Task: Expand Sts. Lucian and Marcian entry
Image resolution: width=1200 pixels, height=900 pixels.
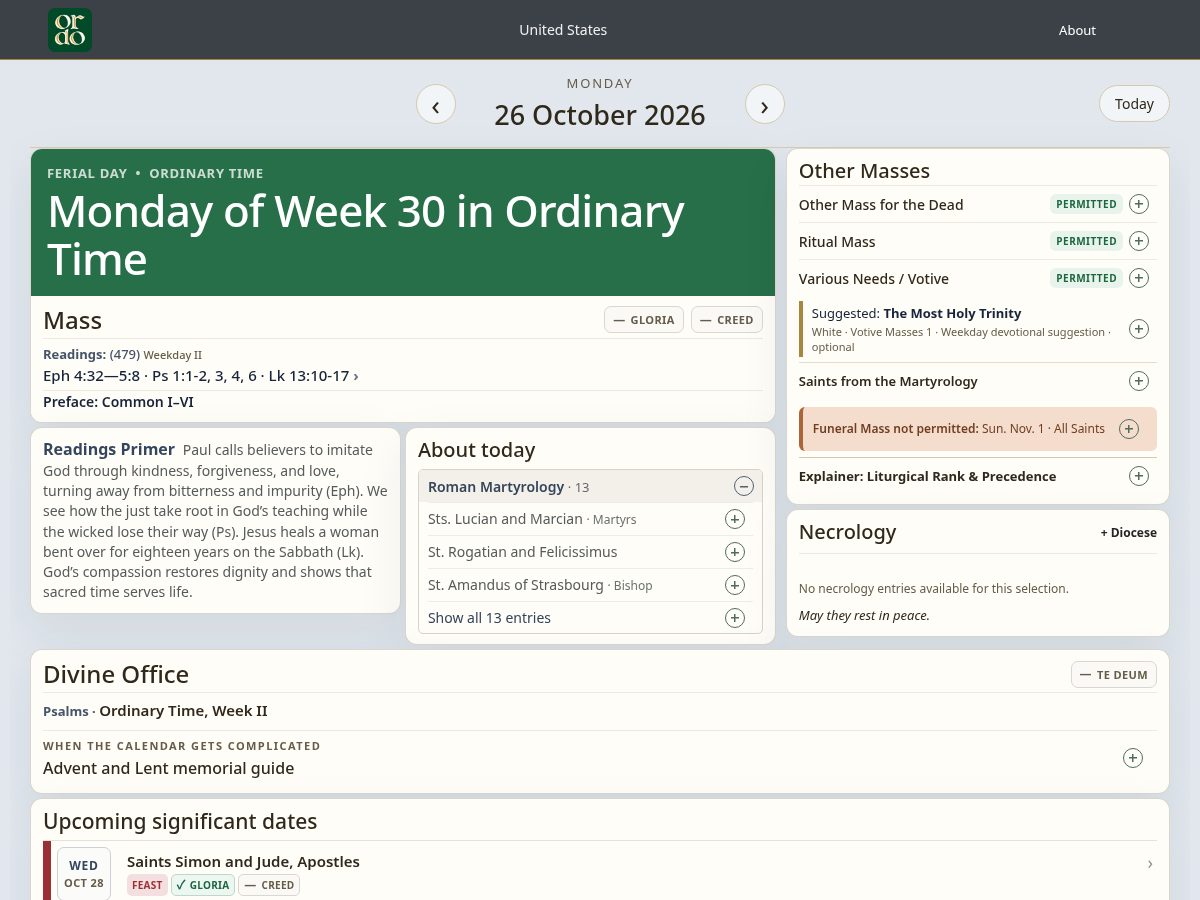Action: click(x=735, y=519)
